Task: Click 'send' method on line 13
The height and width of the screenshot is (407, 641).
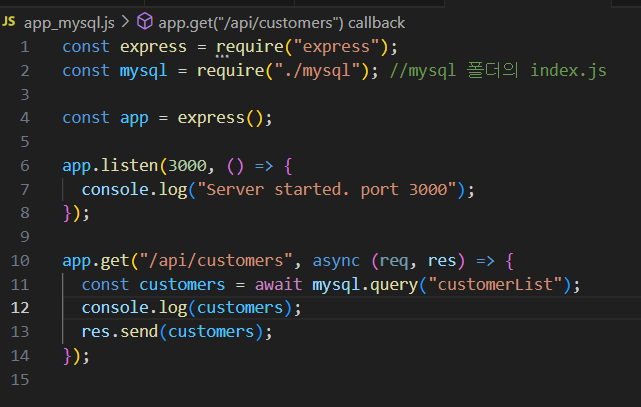Action: pos(139,332)
